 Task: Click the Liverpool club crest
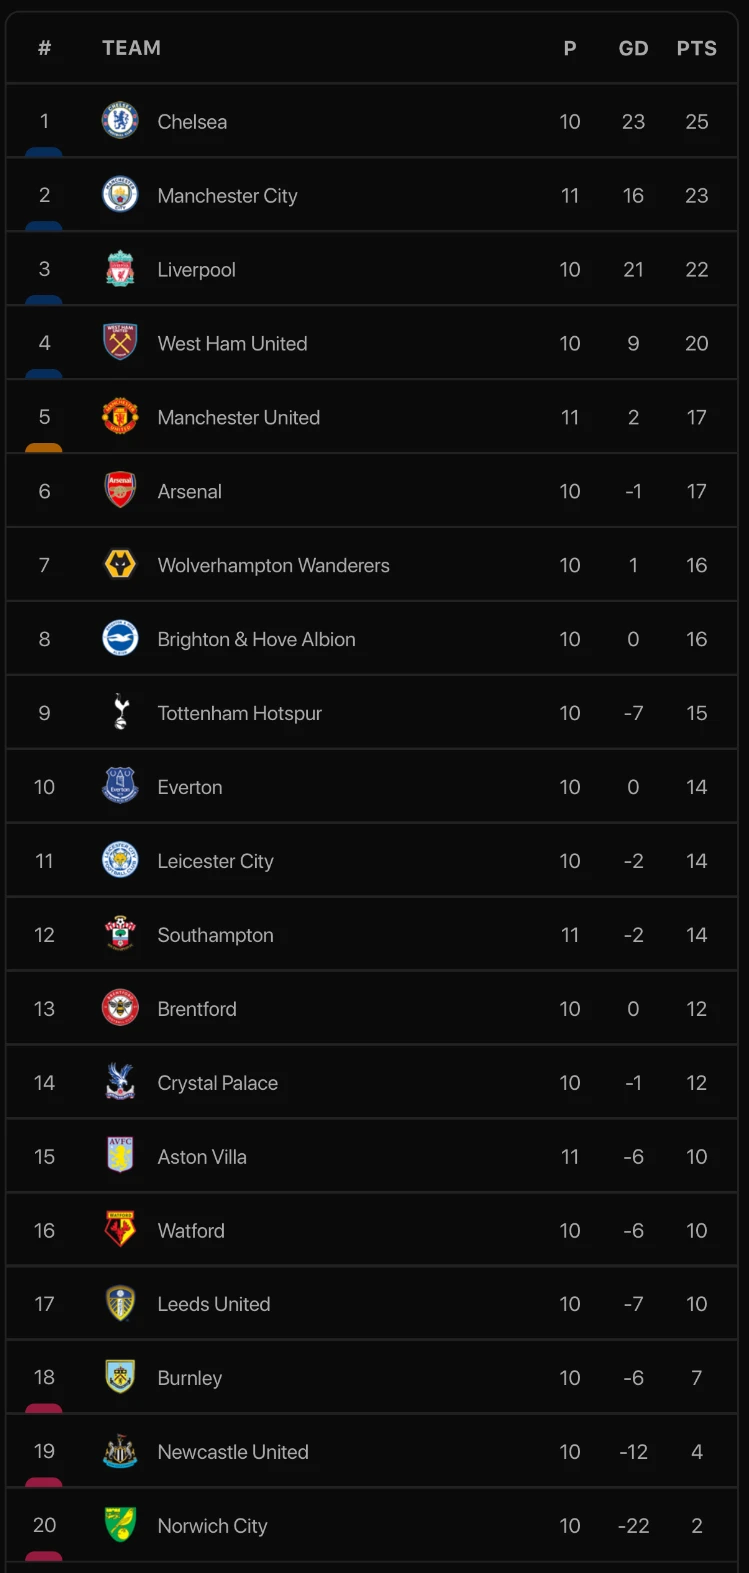(x=120, y=269)
